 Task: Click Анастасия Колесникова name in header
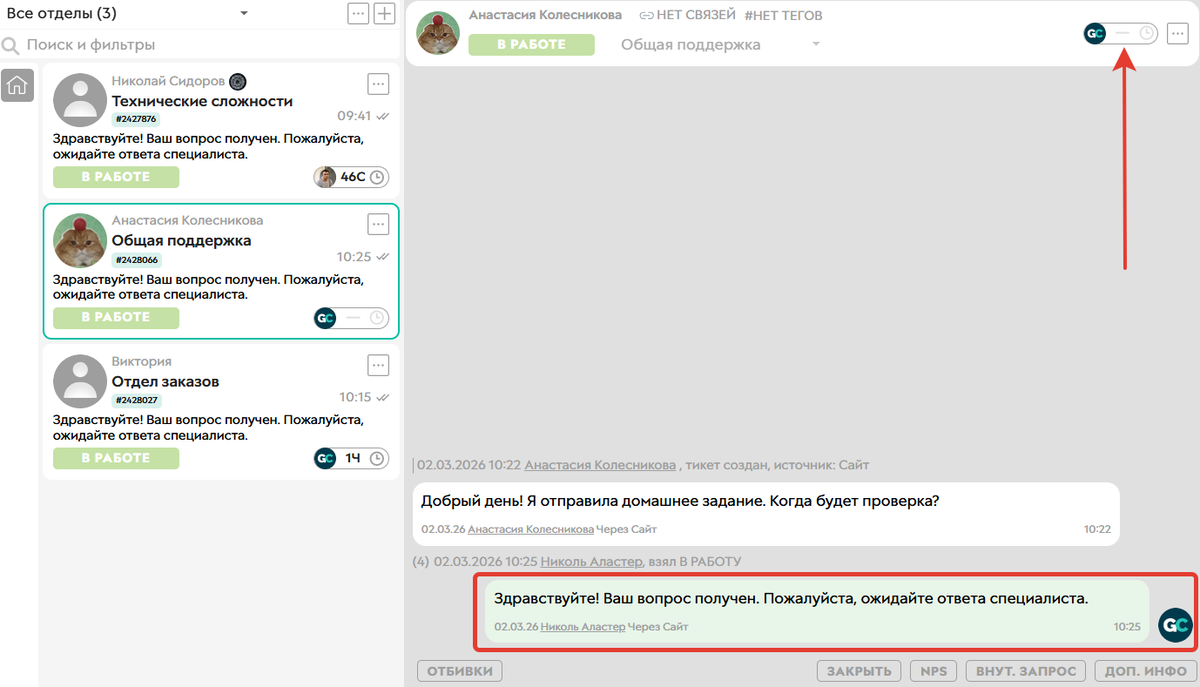click(545, 15)
